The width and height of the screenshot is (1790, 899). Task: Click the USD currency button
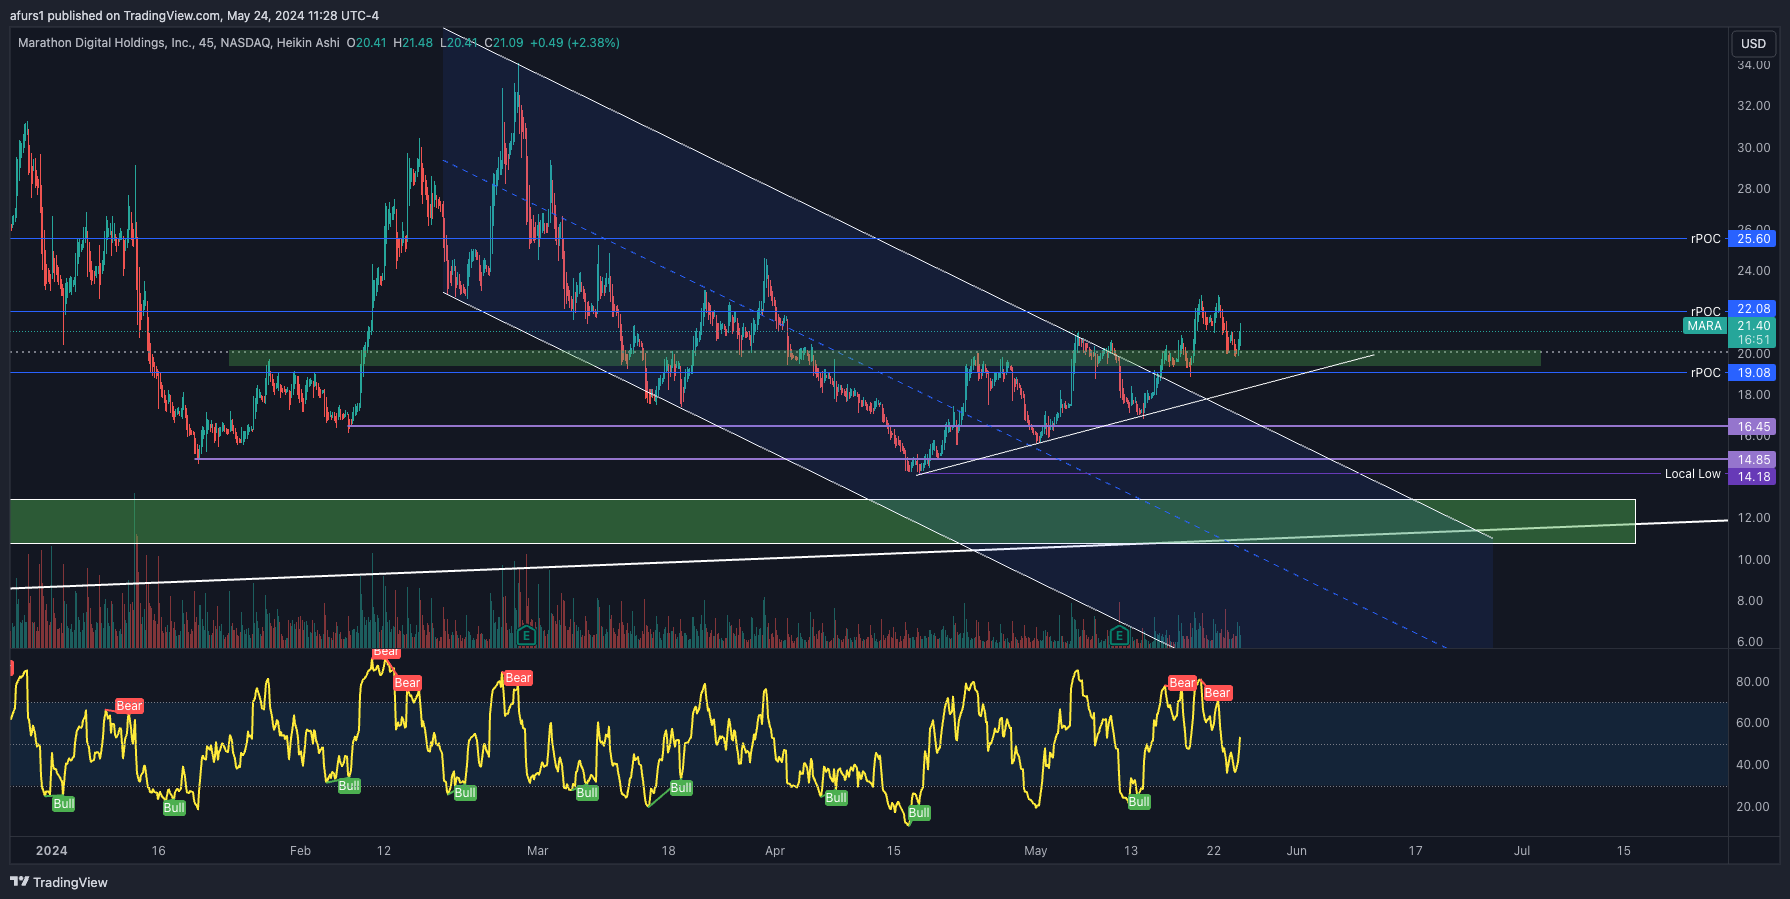[x=1753, y=43]
